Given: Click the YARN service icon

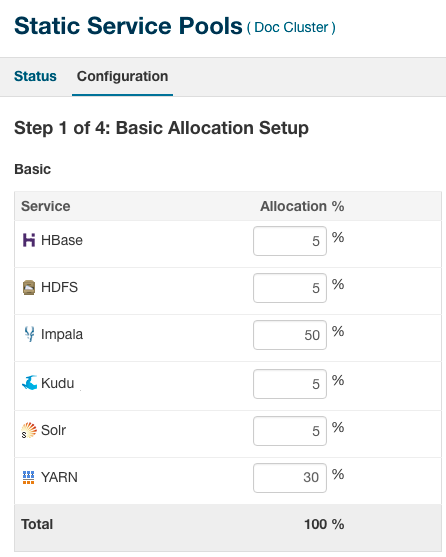Looking at the screenshot, I should coord(28,477).
